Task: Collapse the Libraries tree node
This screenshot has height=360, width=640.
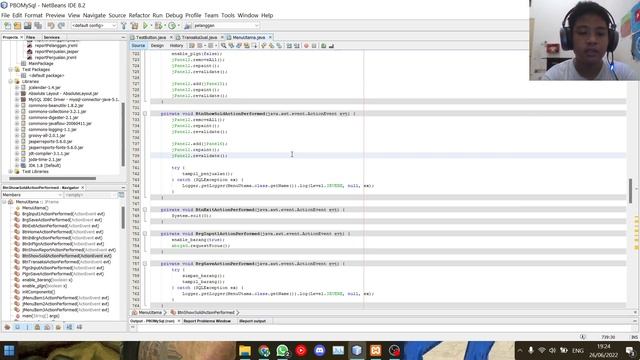Action: click(x=11, y=82)
